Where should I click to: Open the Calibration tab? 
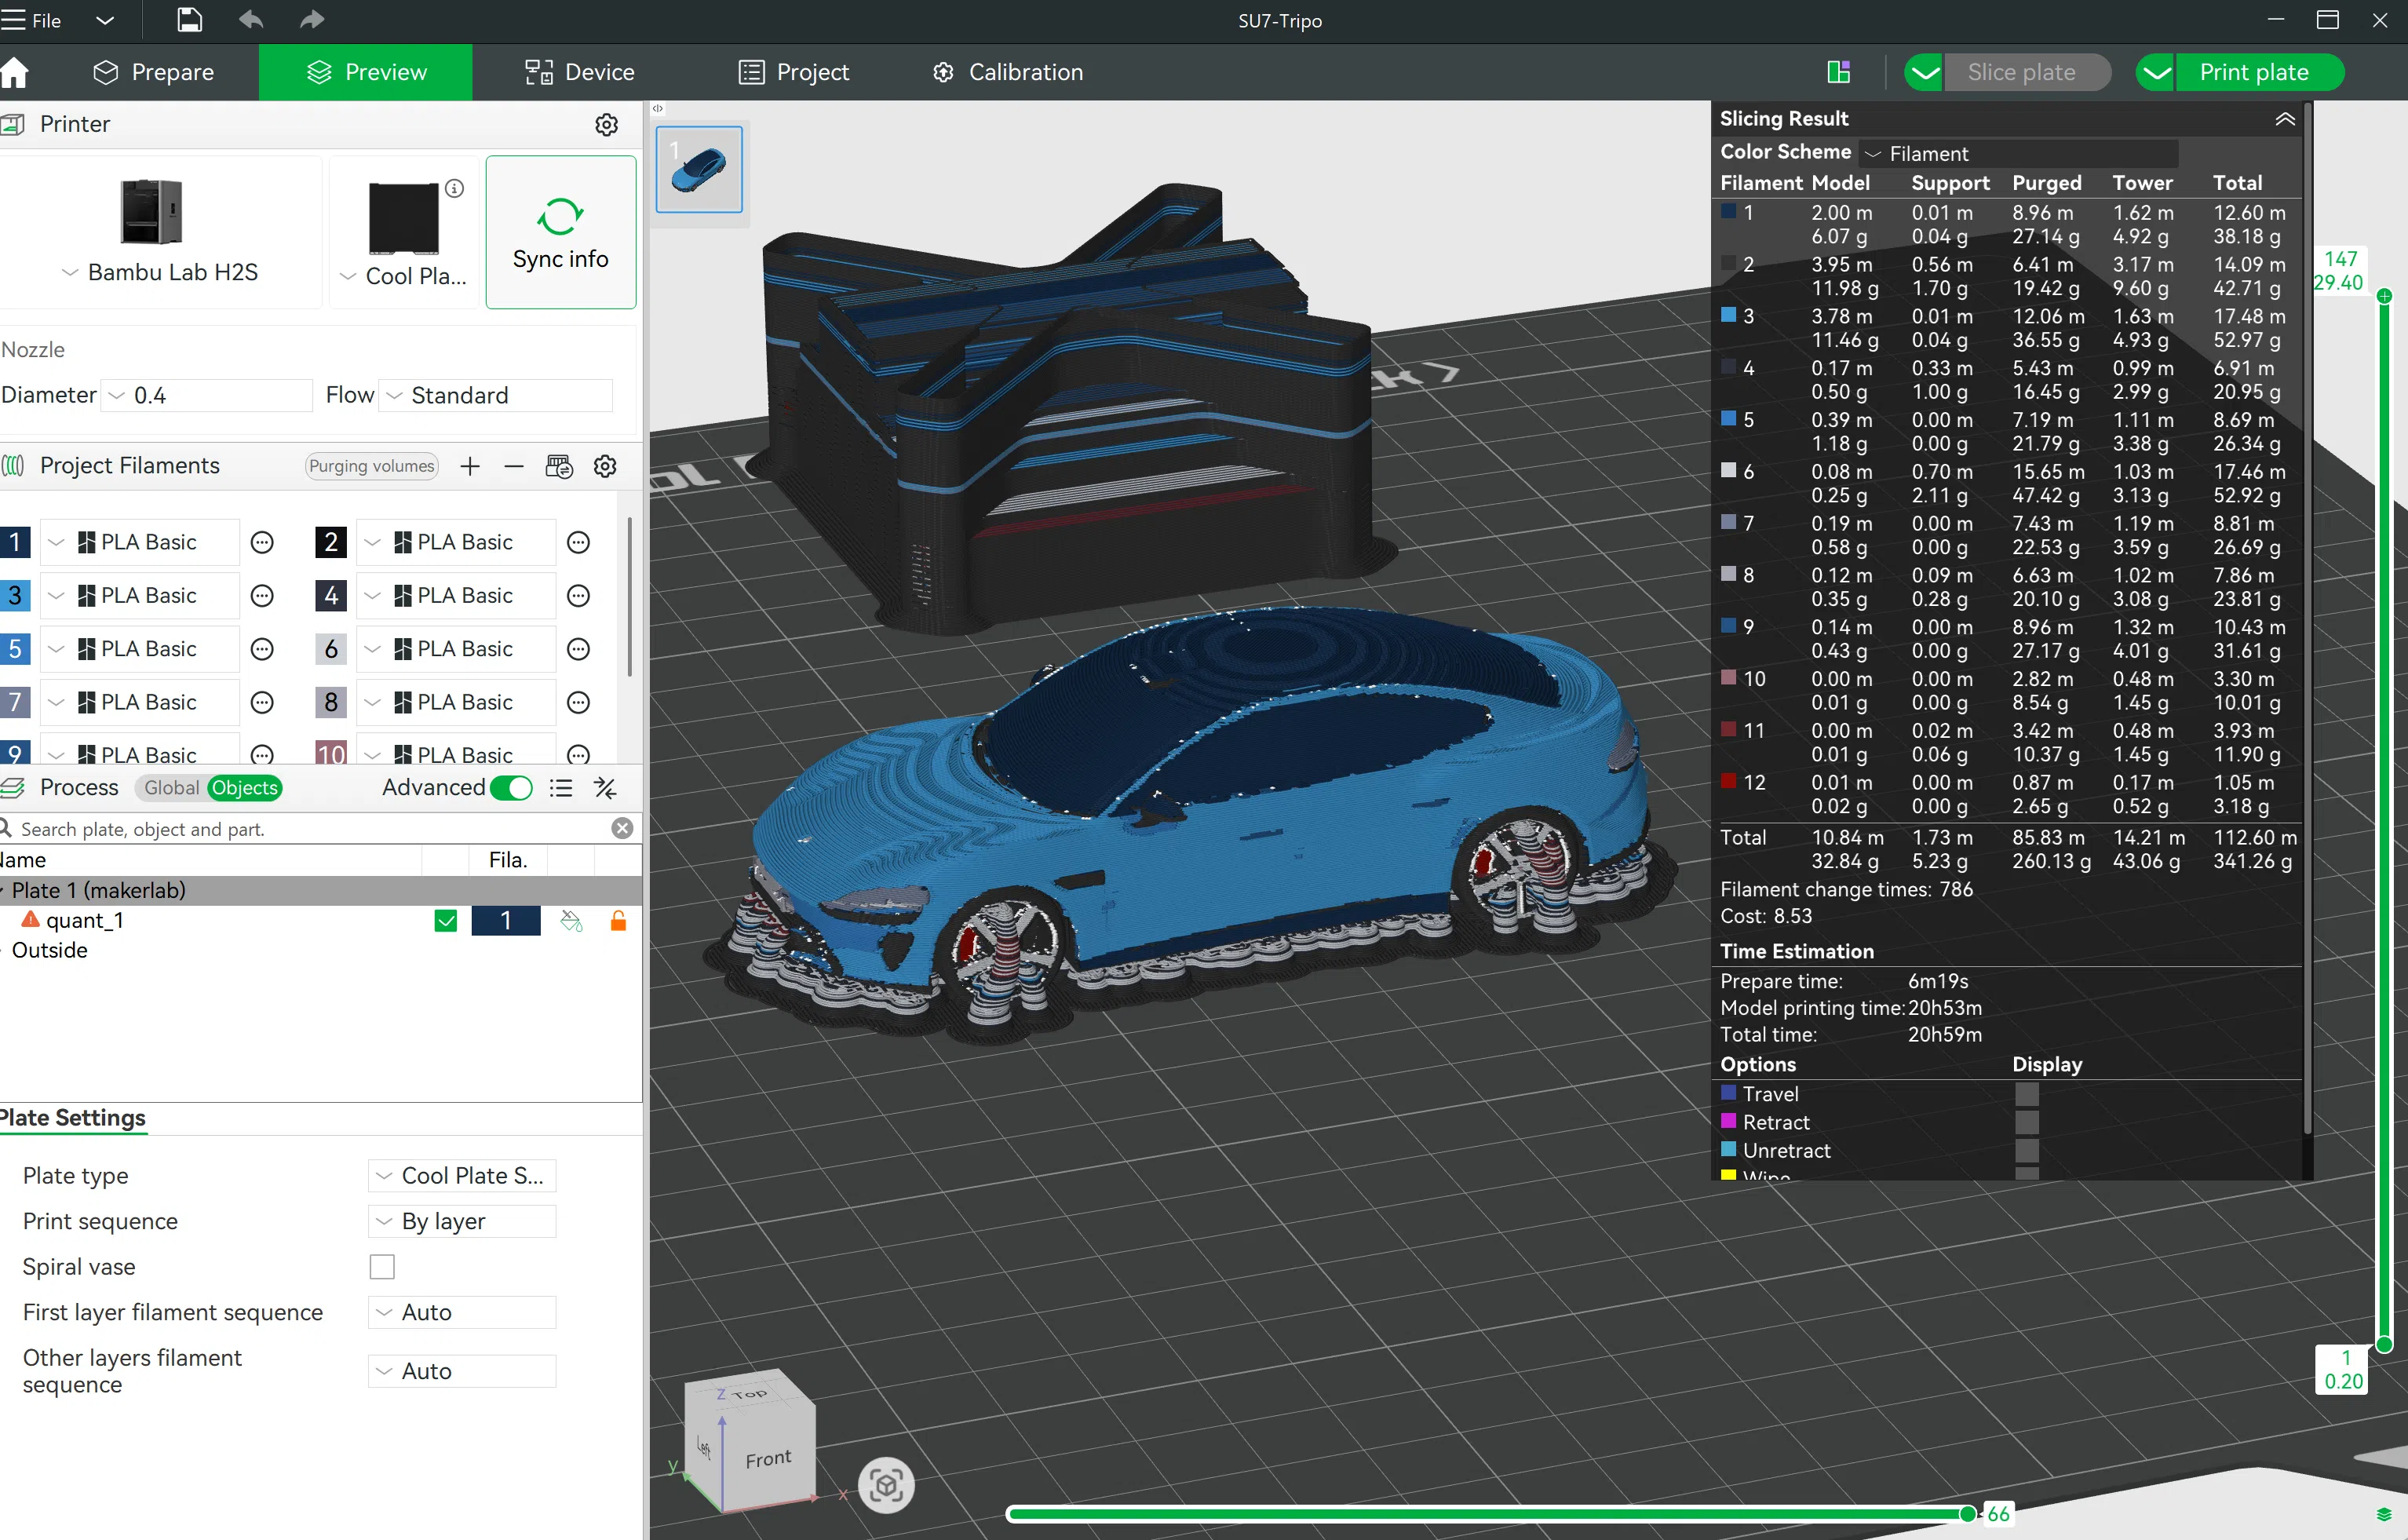[1008, 72]
